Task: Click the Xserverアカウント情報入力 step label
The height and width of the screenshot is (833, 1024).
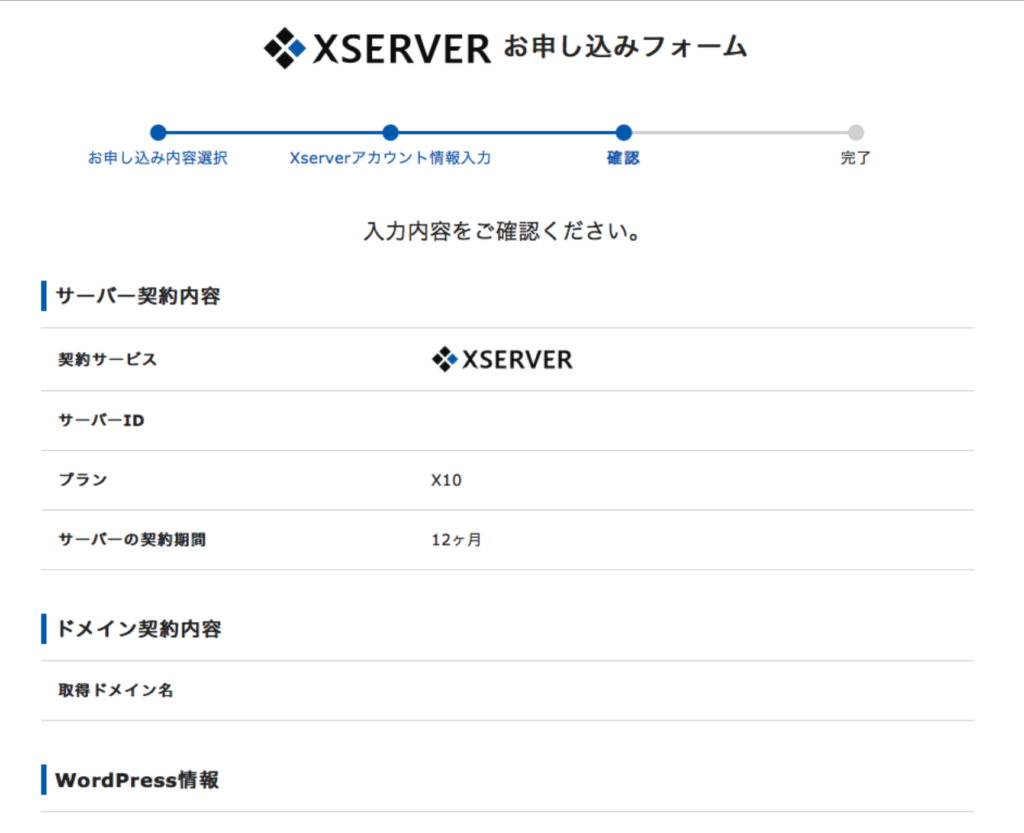Action: pyautogui.click(x=390, y=158)
